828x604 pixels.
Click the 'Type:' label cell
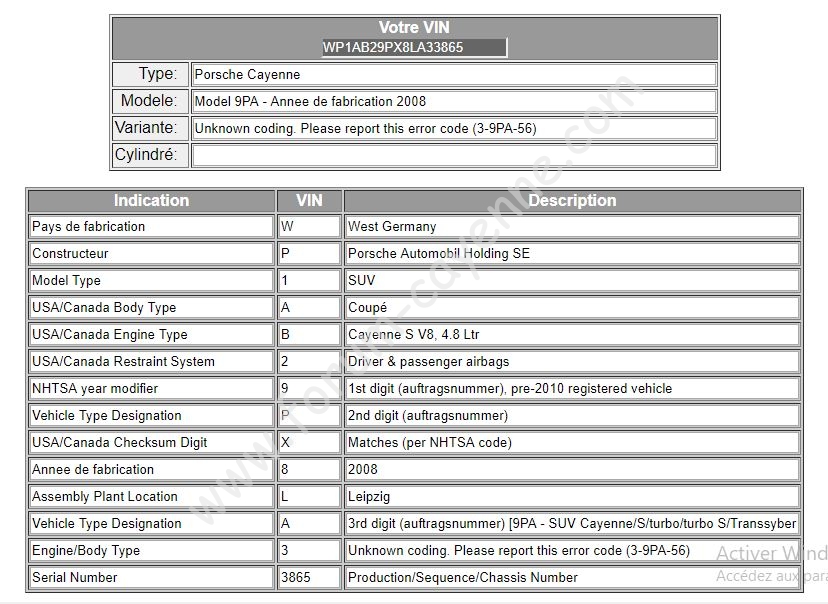150,74
